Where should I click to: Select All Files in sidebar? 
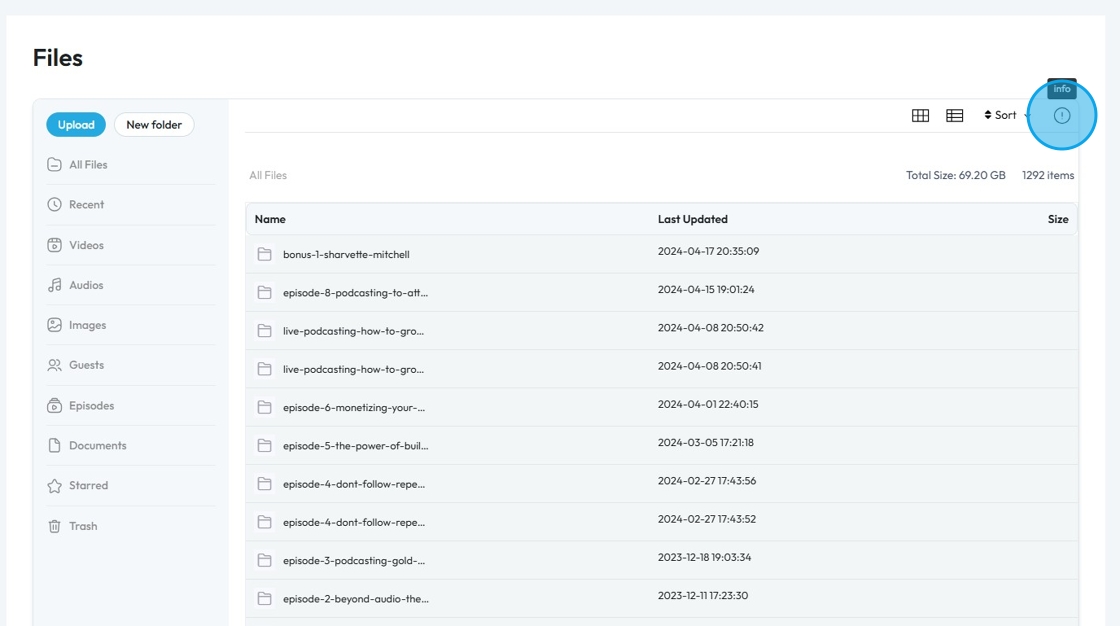(x=87, y=165)
